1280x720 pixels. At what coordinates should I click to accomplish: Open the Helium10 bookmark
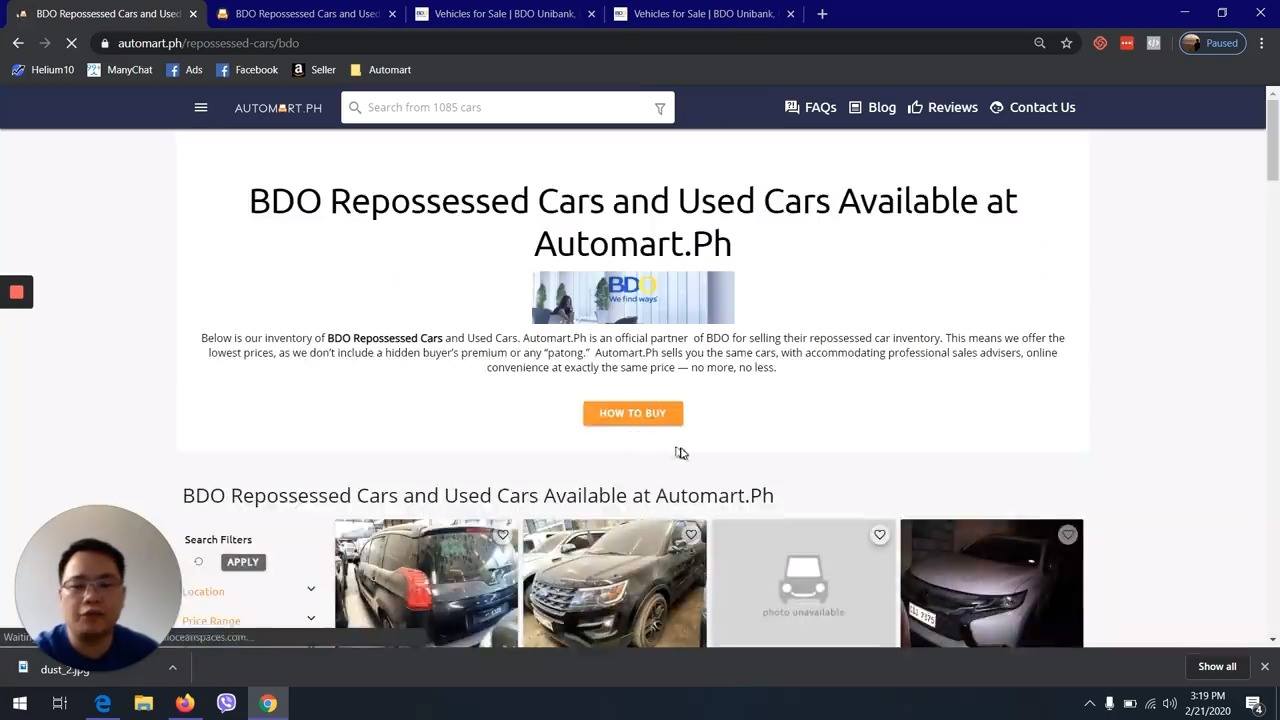click(x=43, y=70)
